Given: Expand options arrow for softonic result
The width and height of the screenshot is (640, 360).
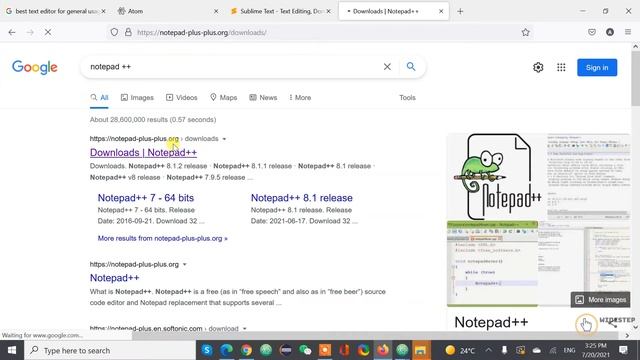Looking at the screenshot, I should click(x=244, y=329).
